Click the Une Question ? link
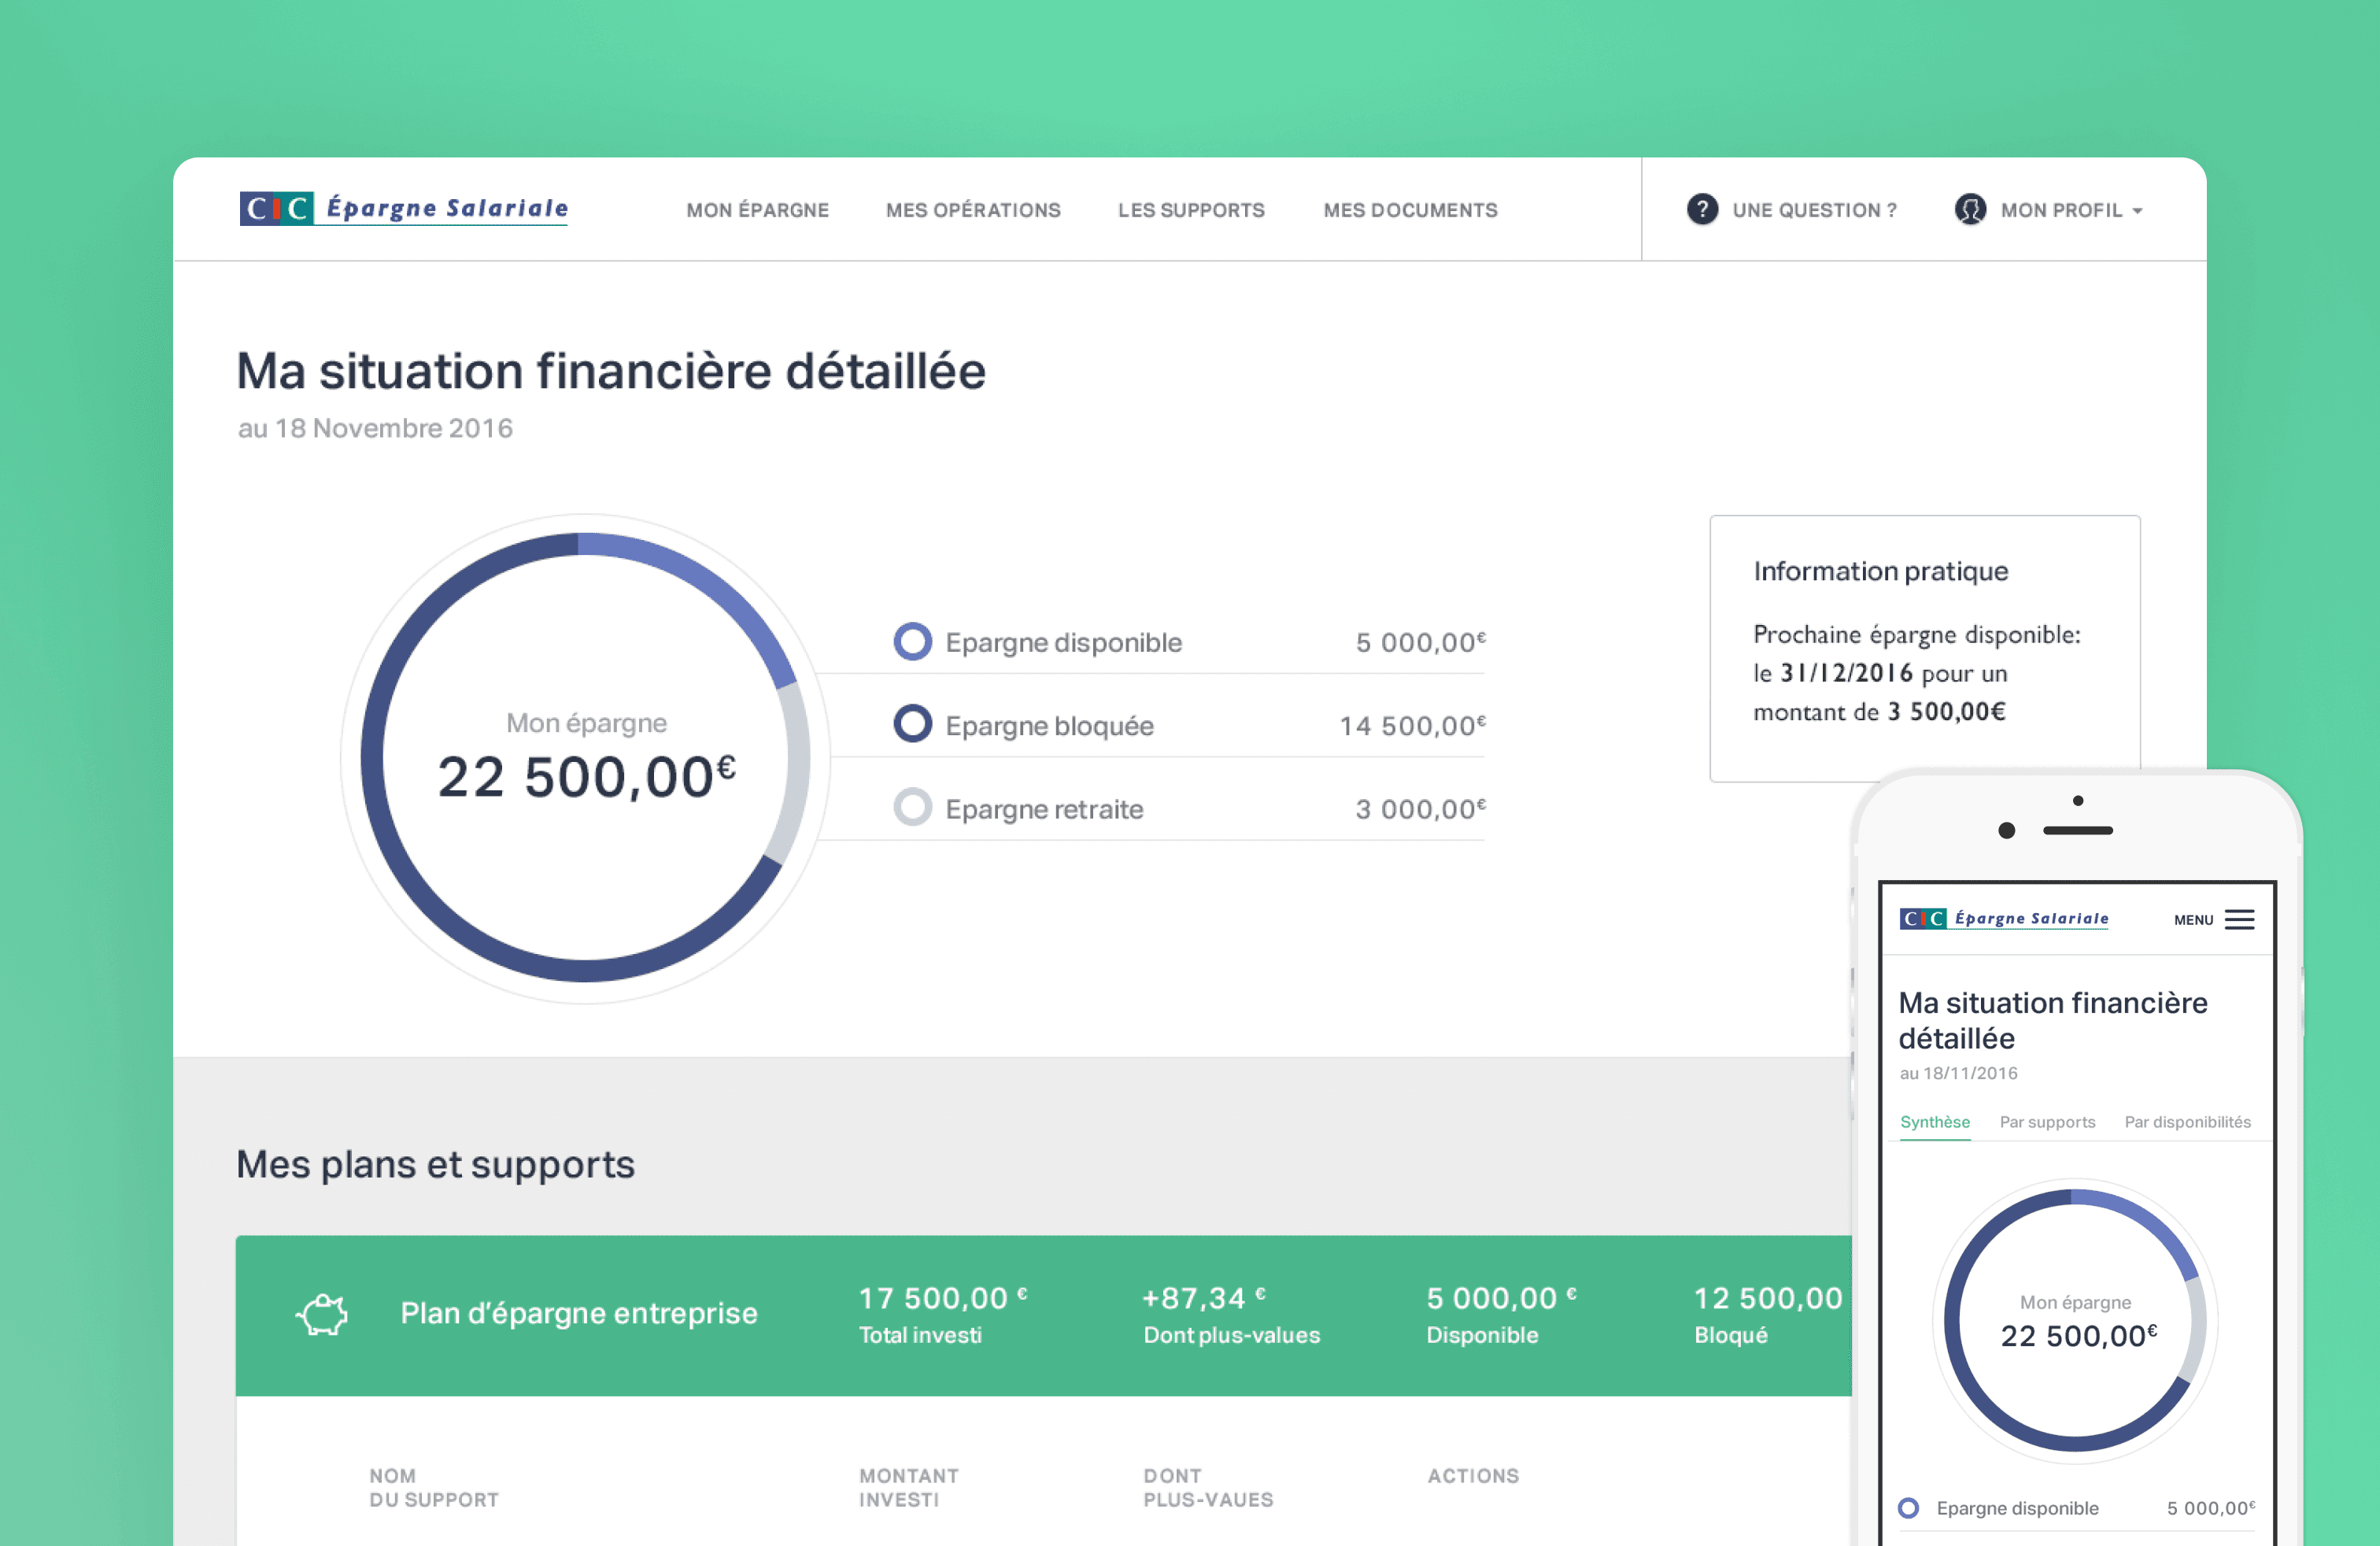Image resolution: width=2380 pixels, height=1546 pixels. point(1814,210)
